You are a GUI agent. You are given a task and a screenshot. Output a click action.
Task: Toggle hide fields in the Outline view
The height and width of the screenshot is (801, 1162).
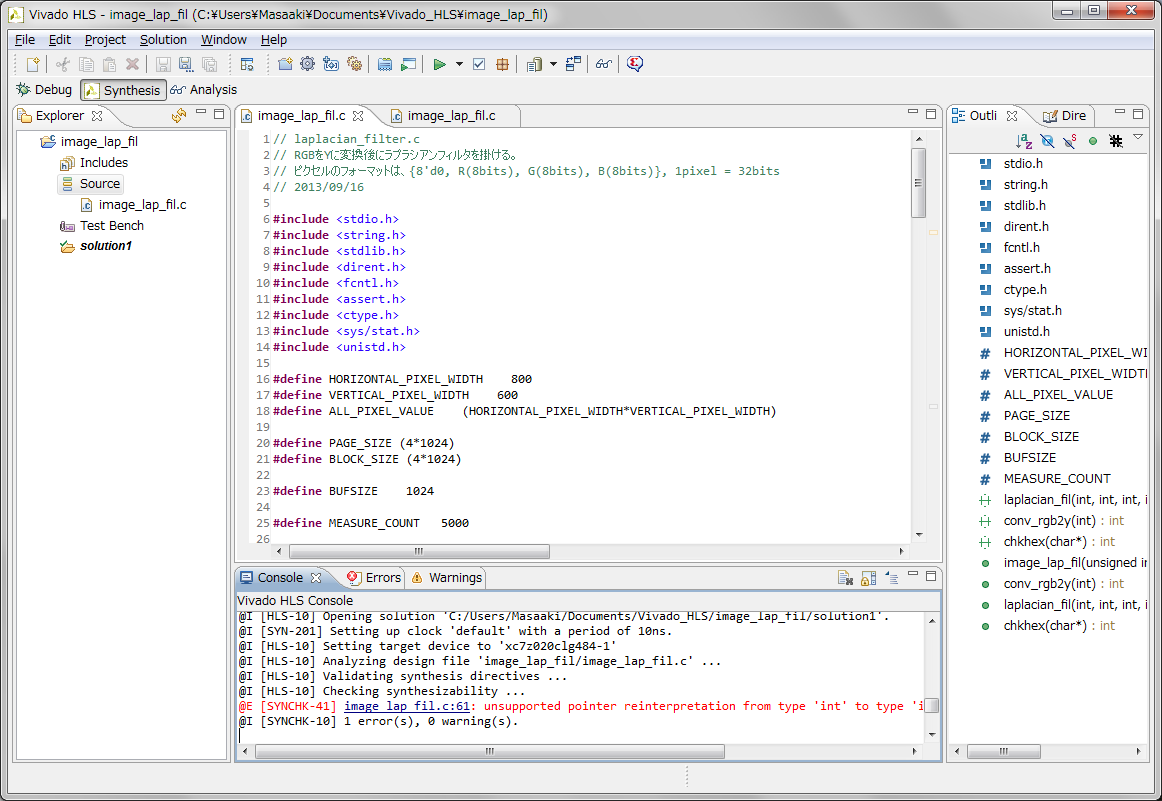(x=1046, y=140)
